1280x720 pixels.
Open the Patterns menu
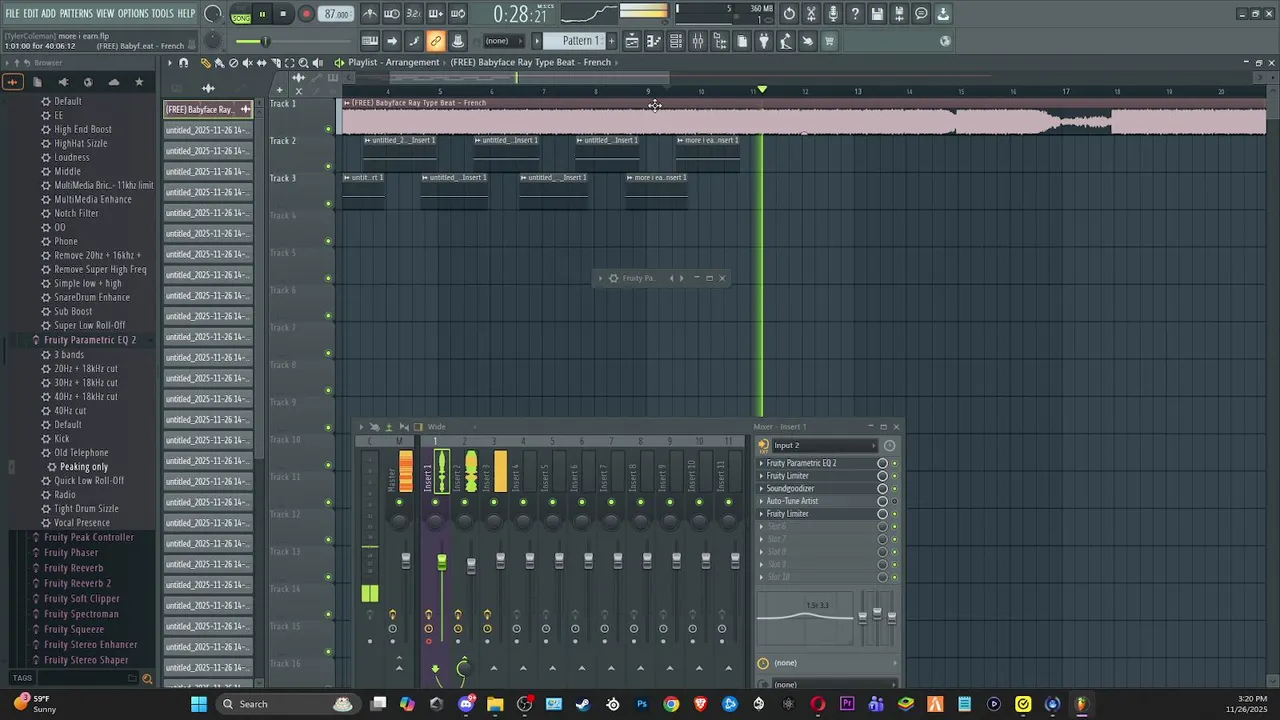pos(76,13)
